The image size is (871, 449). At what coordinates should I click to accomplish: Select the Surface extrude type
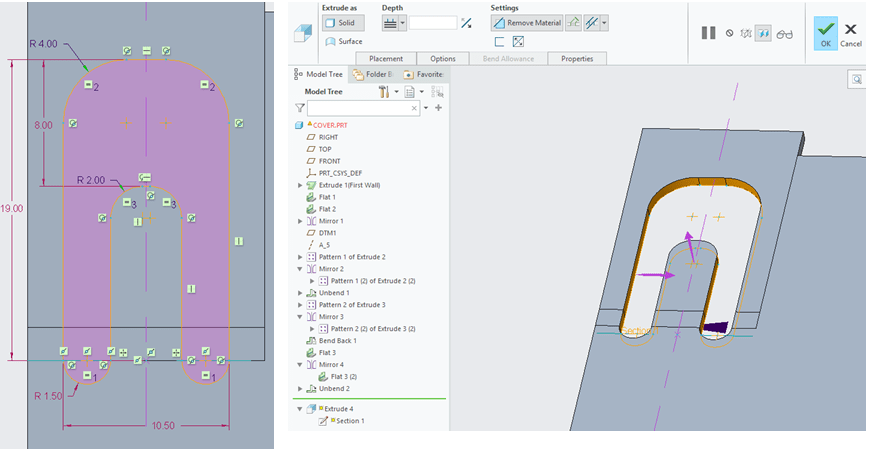pyautogui.click(x=344, y=41)
